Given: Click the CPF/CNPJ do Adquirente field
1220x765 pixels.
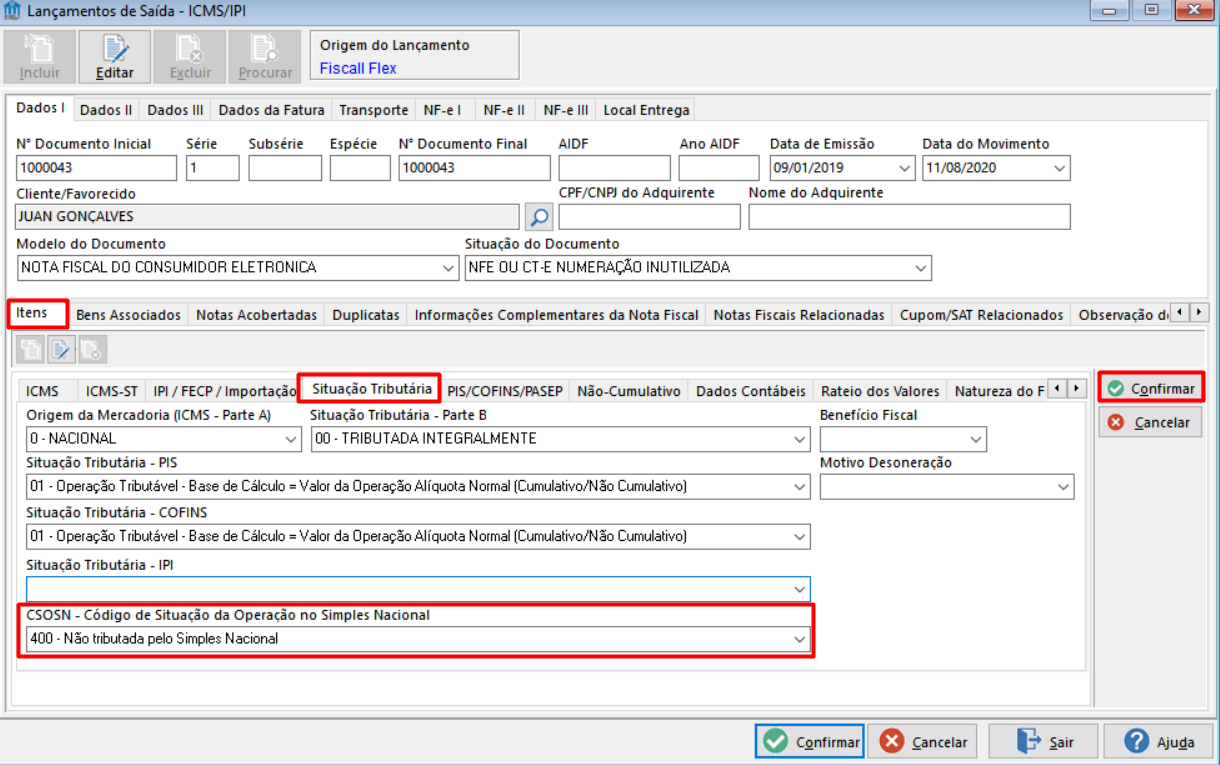Looking at the screenshot, I should pyautogui.click(x=650, y=217).
